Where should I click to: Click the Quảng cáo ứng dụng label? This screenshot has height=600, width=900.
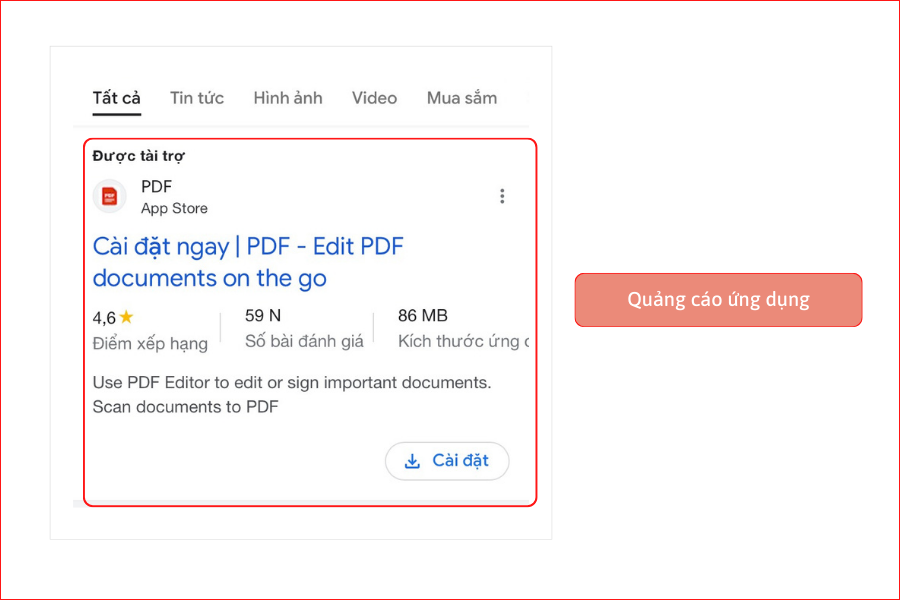(718, 300)
